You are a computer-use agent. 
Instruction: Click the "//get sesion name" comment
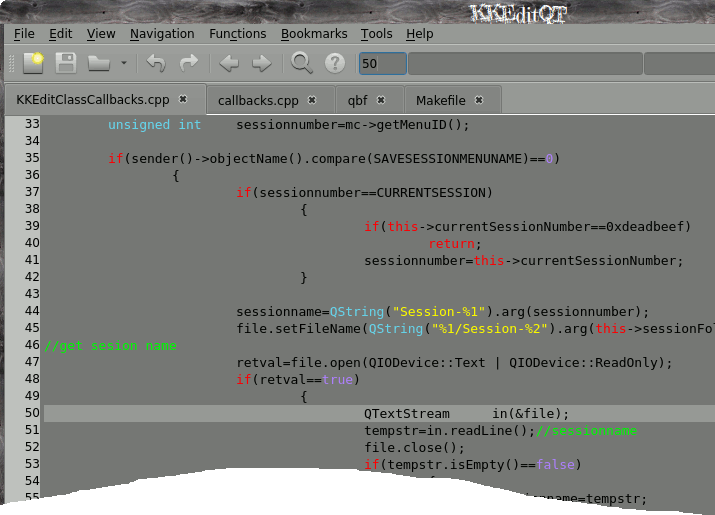pyautogui.click(x=110, y=346)
